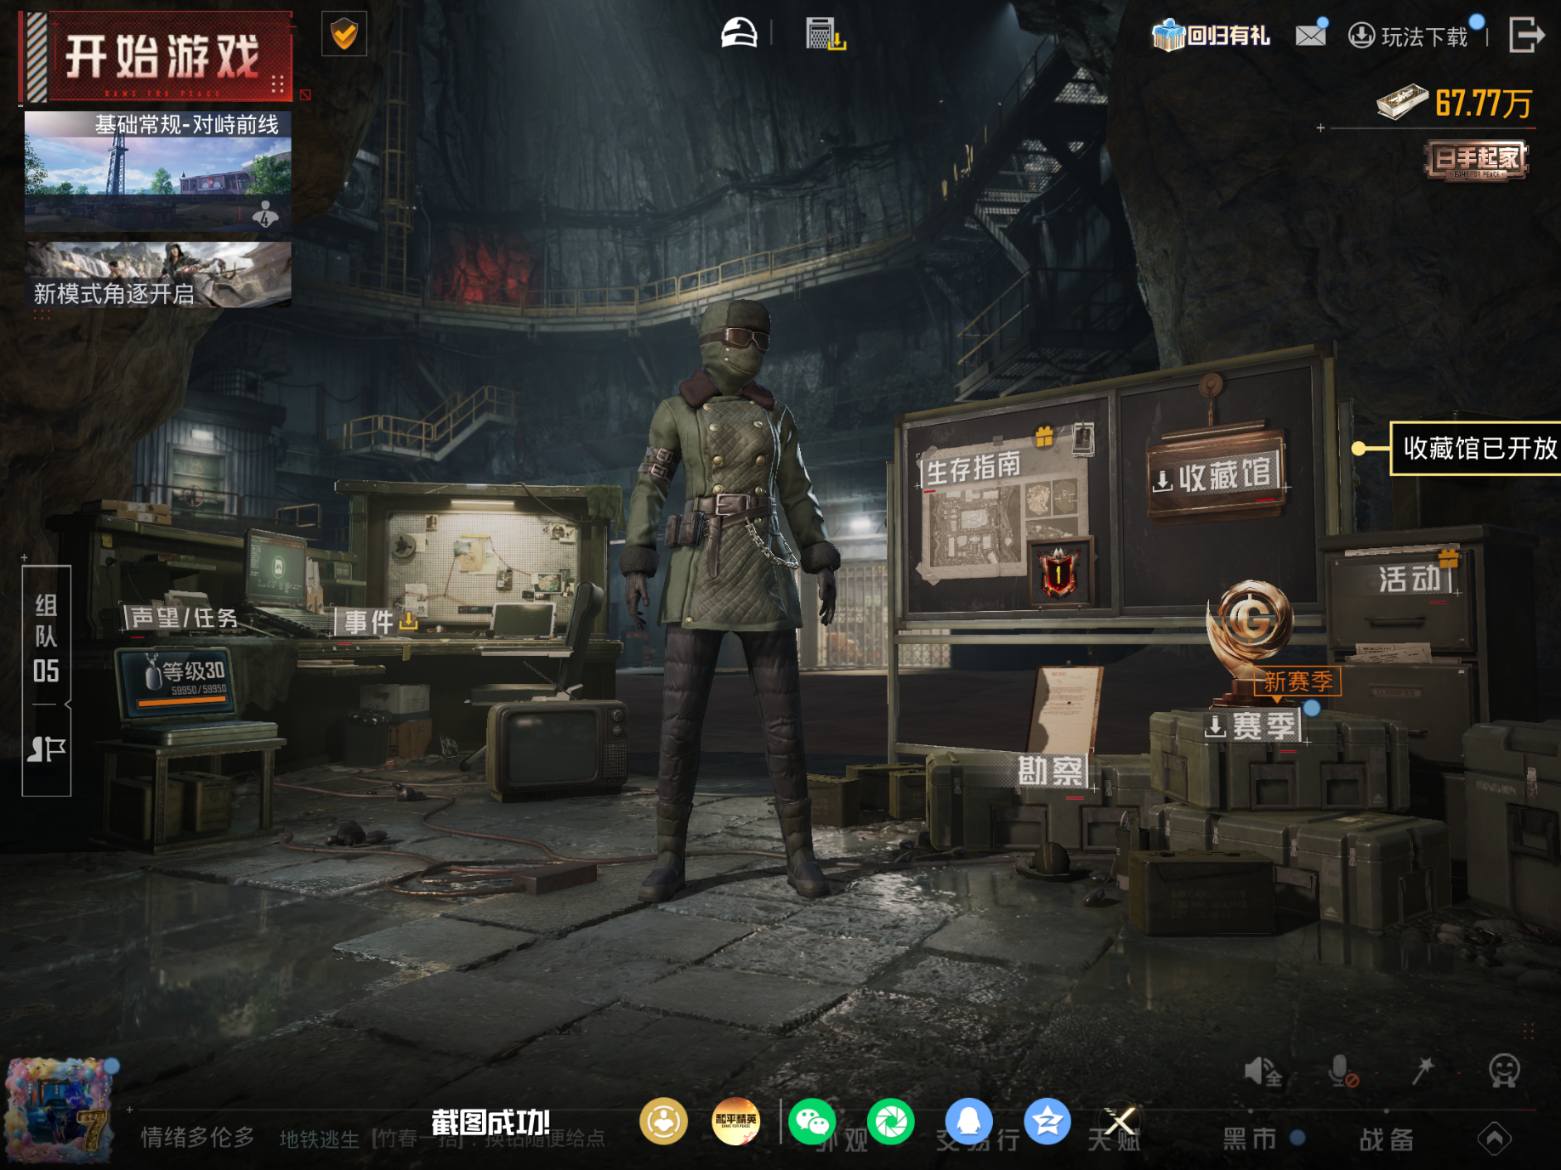Click the exit door icon
This screenshot has width=1561, height=1170.
coord(1526,34)
